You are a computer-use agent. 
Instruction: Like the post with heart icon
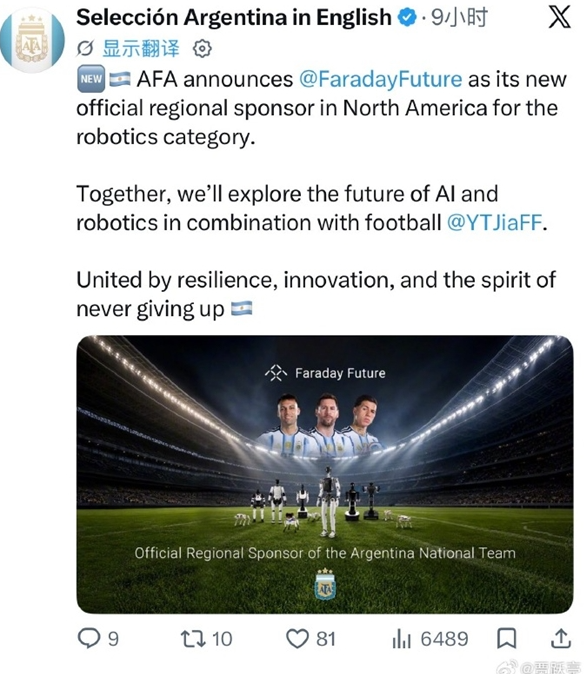[297, 639]
